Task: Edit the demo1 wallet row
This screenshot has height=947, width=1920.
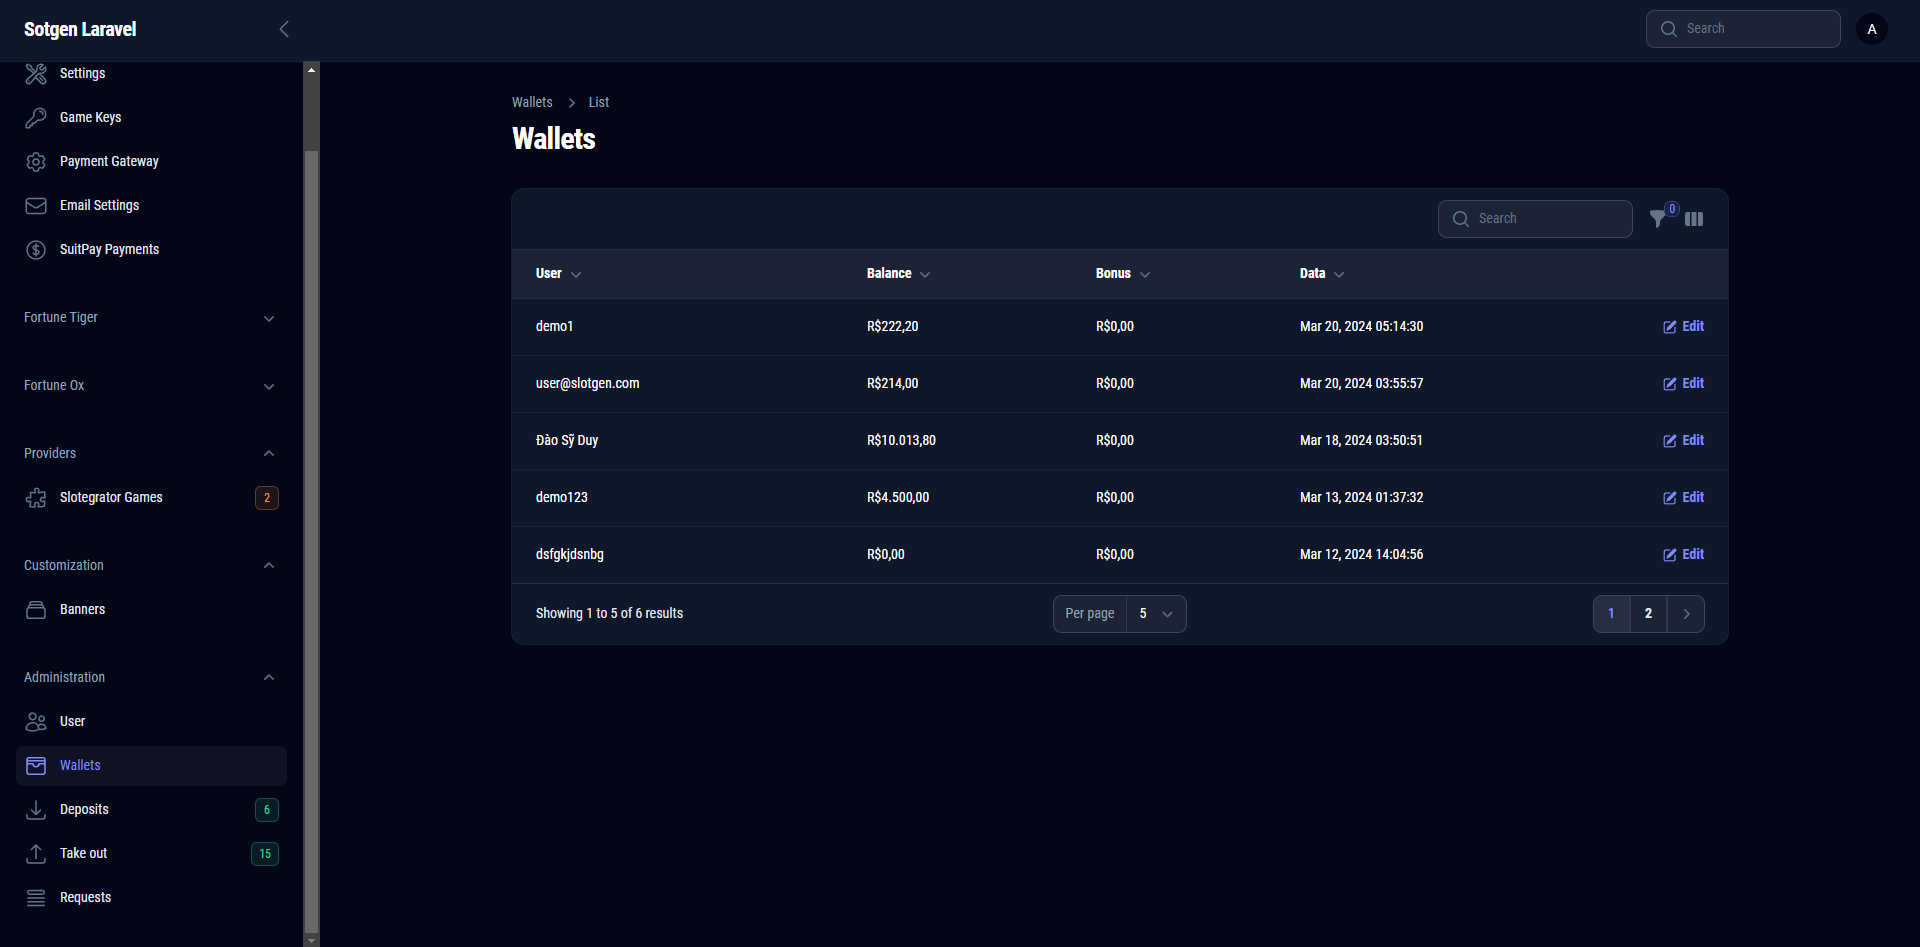Action: coord(1683,327)
